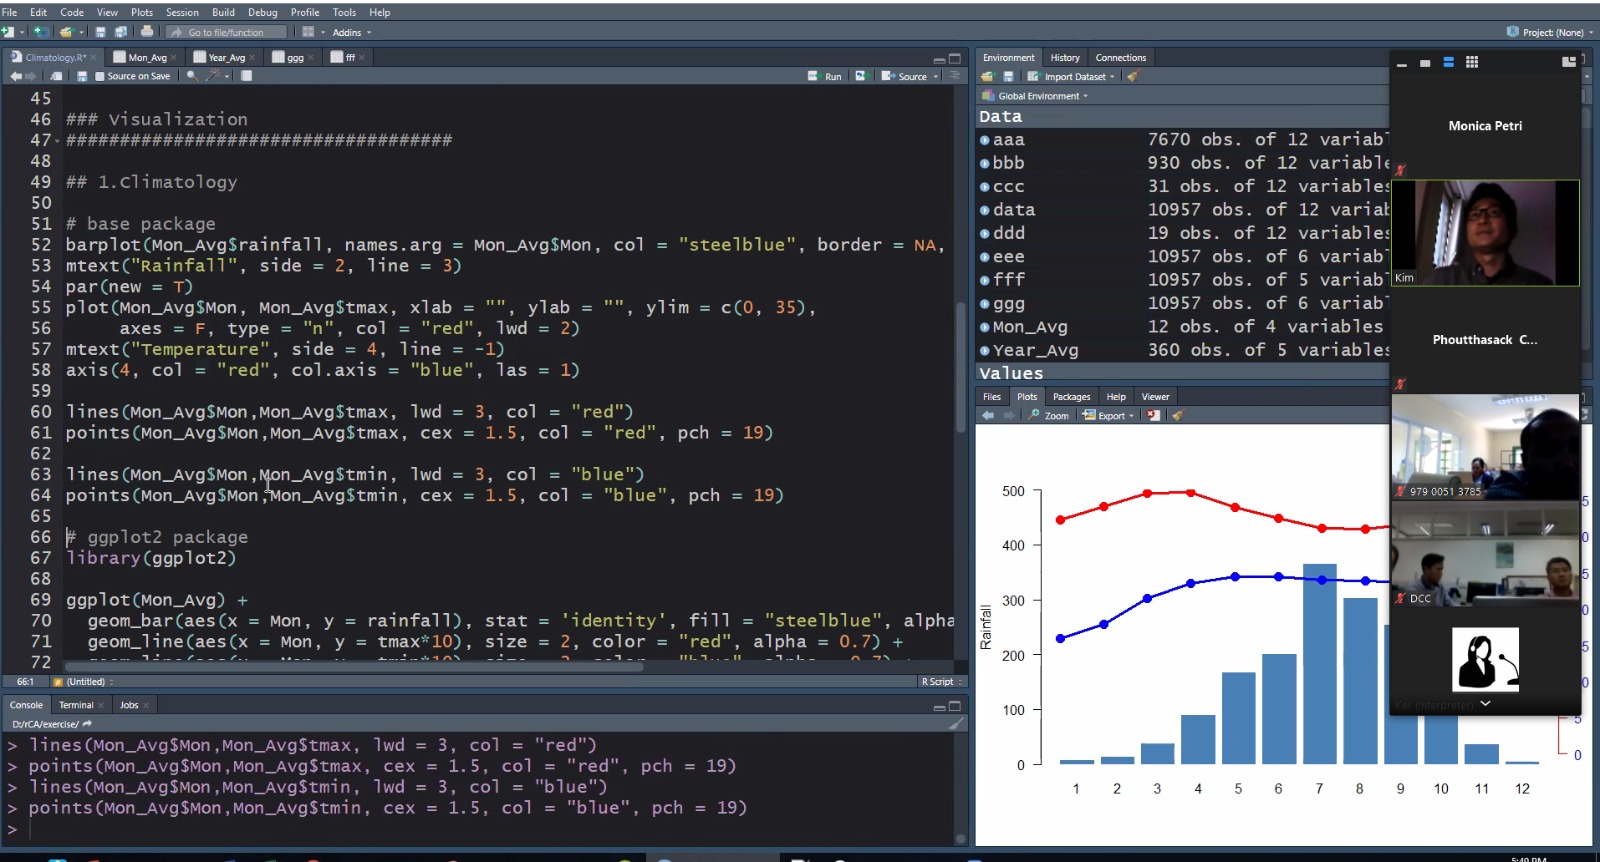Image resolution: width=1600 pixels, height=862 pixels.
Task: Click save all open documents icon
Action: point(120,32)
